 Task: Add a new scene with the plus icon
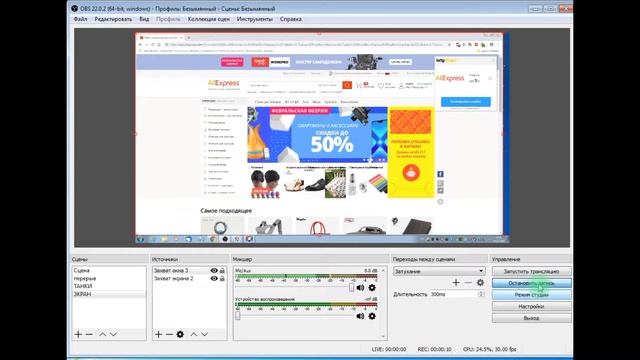click(78, 334)
